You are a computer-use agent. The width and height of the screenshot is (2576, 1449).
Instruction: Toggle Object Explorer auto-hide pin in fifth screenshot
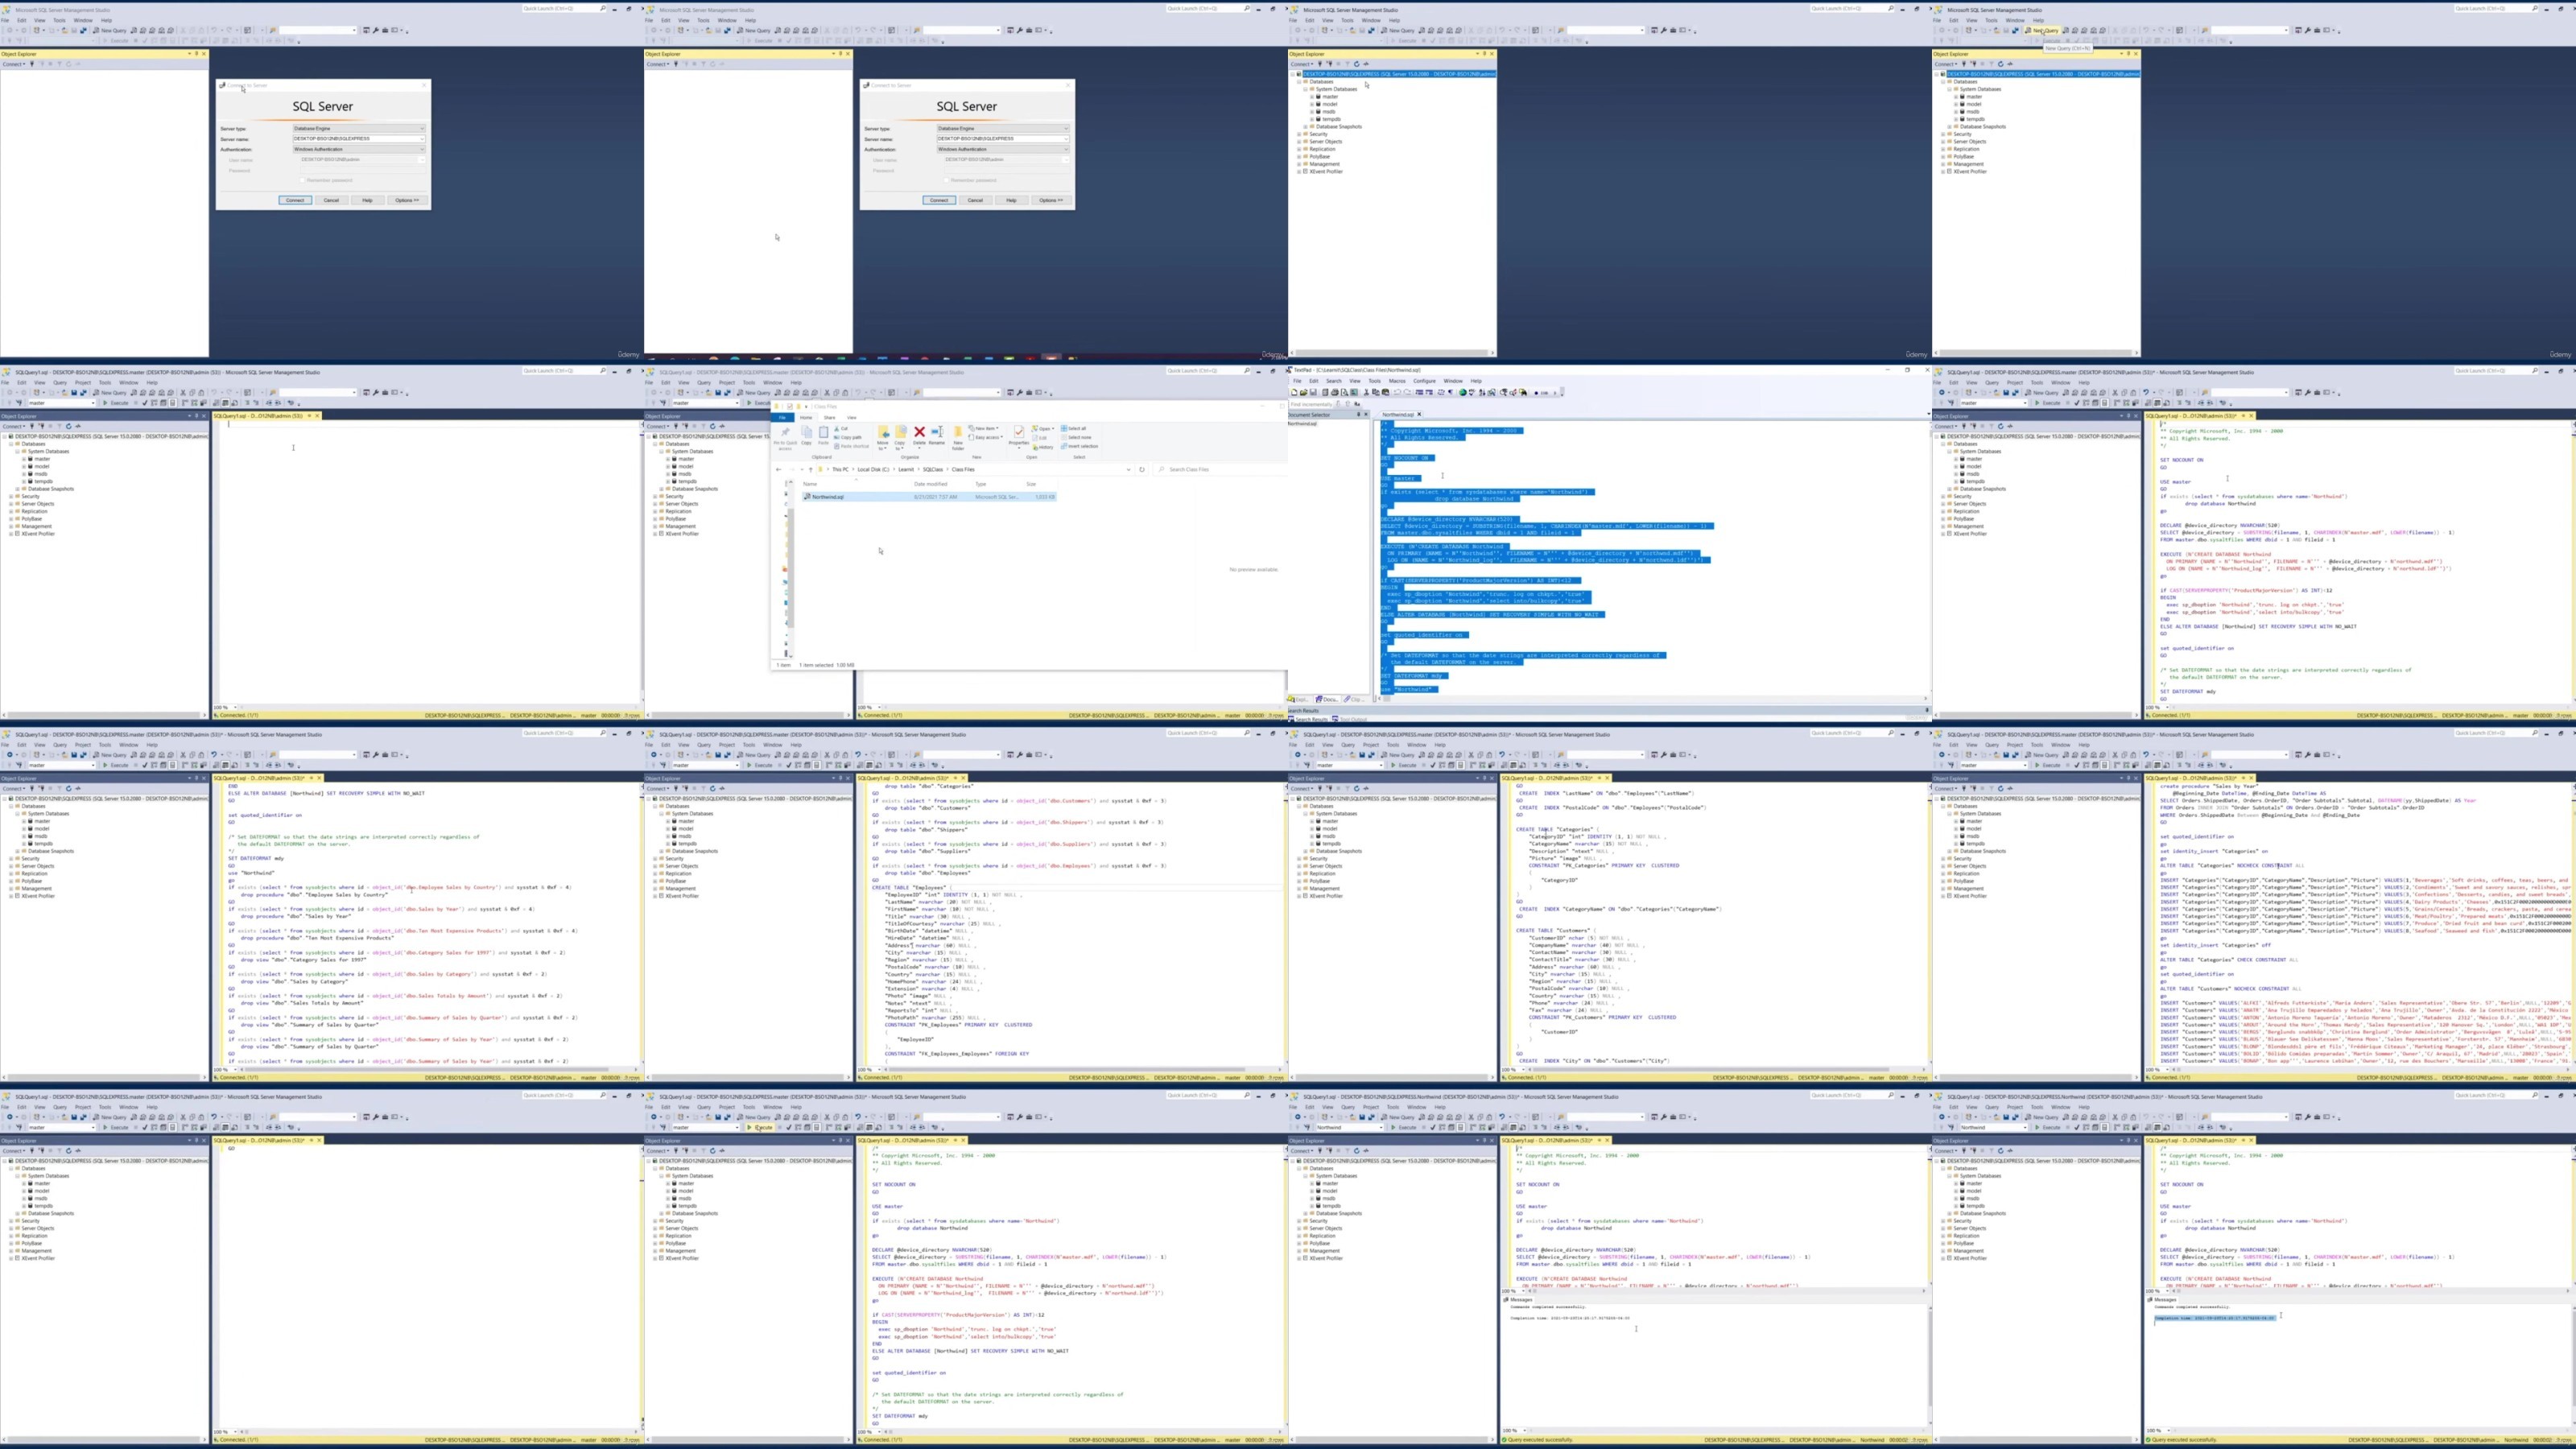(x=196, y=416)
